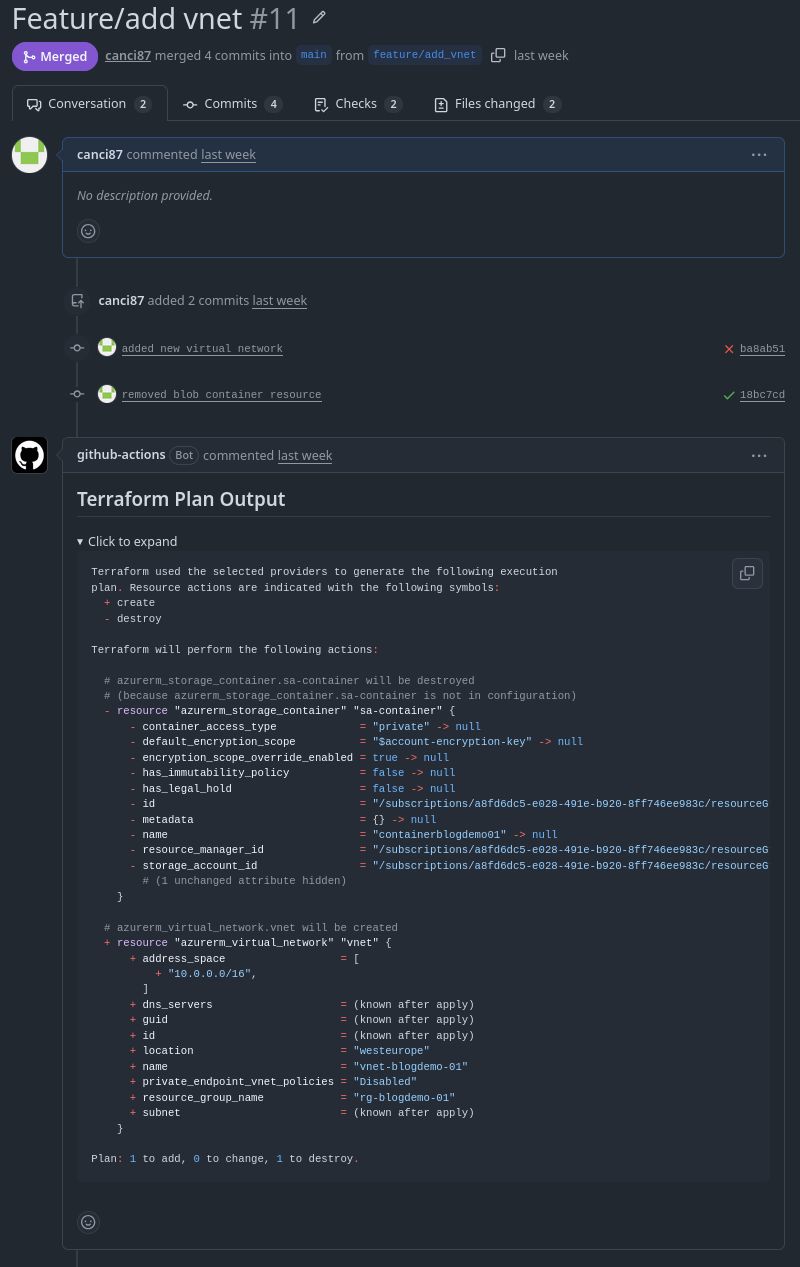The image size is (800, 1267).
Task: Click last week timestamp on github-actions comment
Action: point(305,455)
